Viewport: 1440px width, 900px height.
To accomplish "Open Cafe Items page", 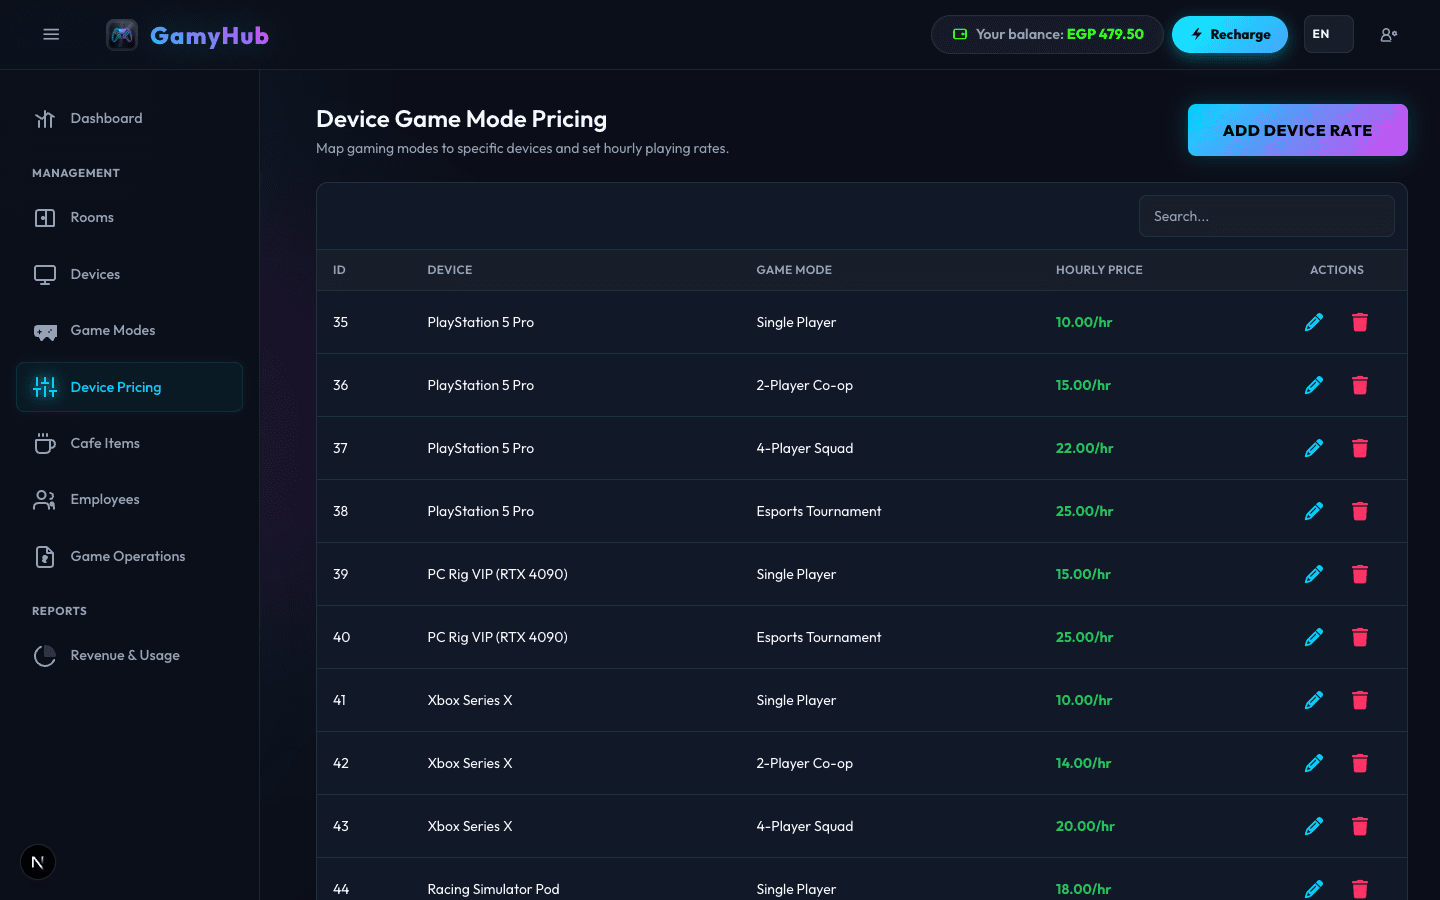I will tap(129, 443).
